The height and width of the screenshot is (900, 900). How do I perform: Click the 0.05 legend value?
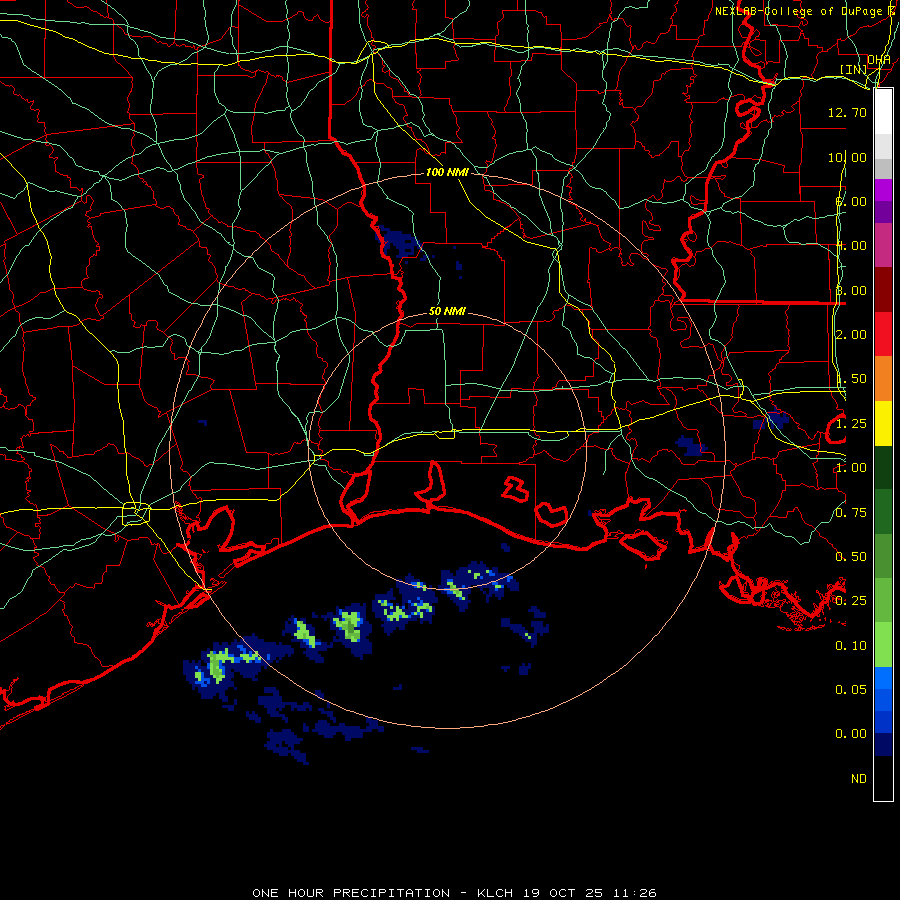(851, 690)
